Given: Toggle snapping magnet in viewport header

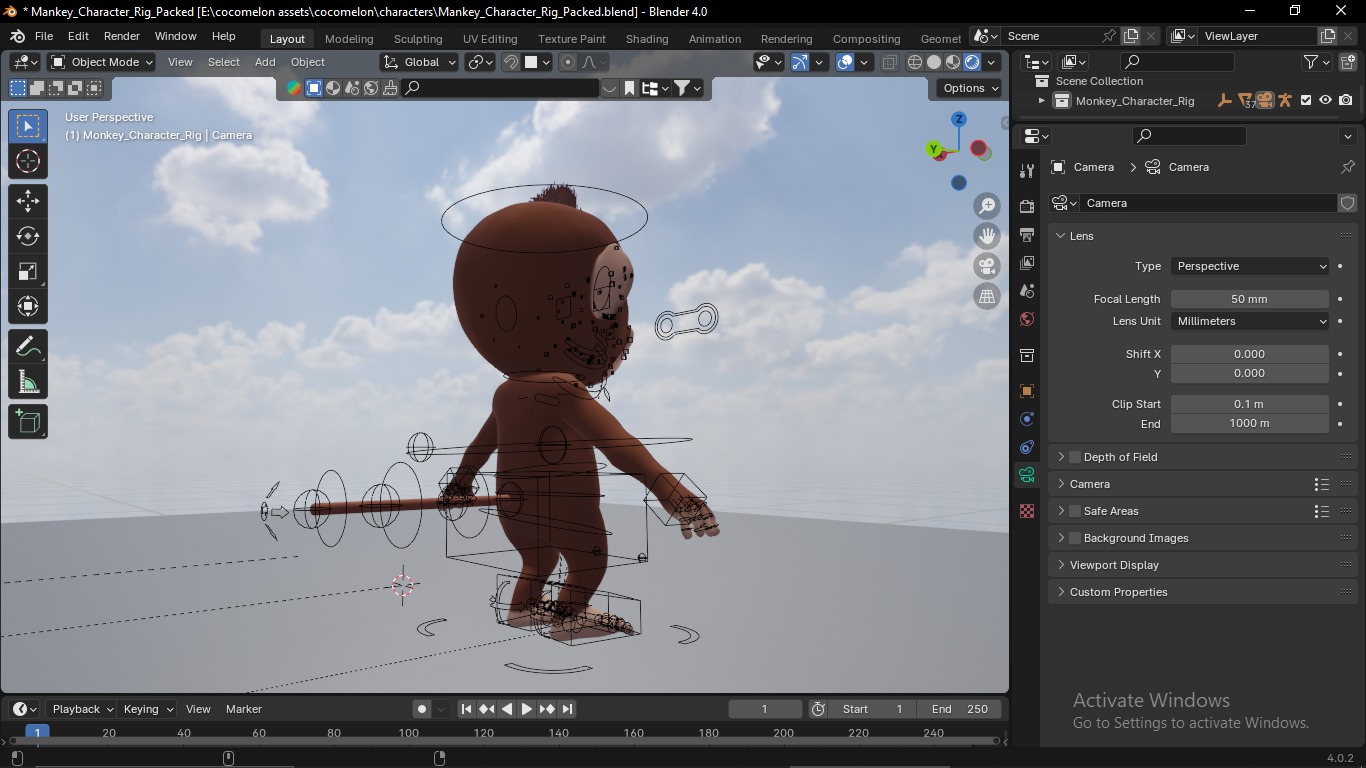Looking at the screenshot, I should tap(511, 62).
